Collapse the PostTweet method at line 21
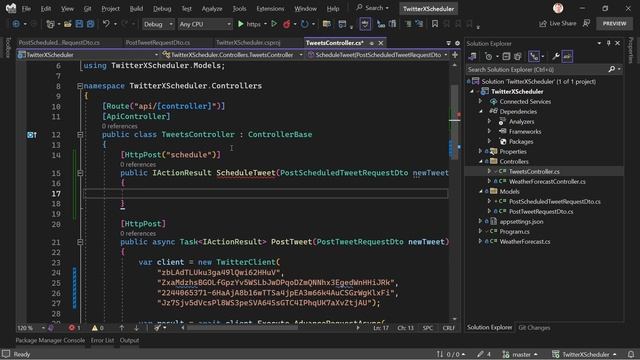 (x=80, y=242)
